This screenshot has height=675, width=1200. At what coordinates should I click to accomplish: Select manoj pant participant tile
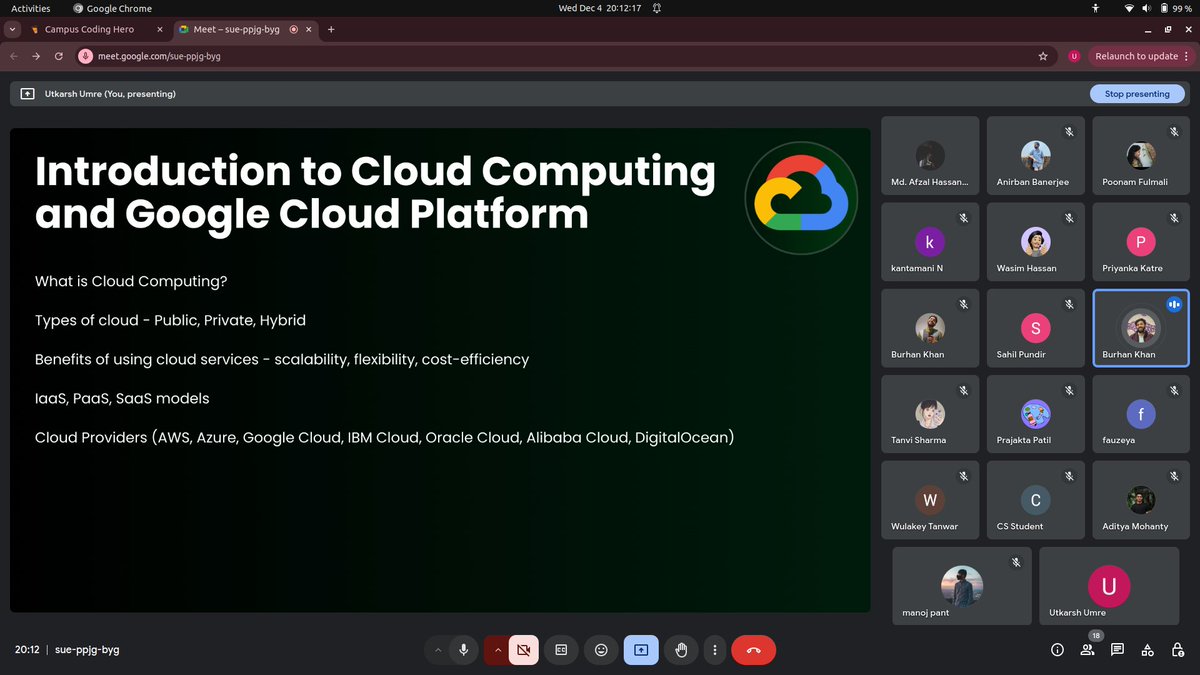(962, 586)
